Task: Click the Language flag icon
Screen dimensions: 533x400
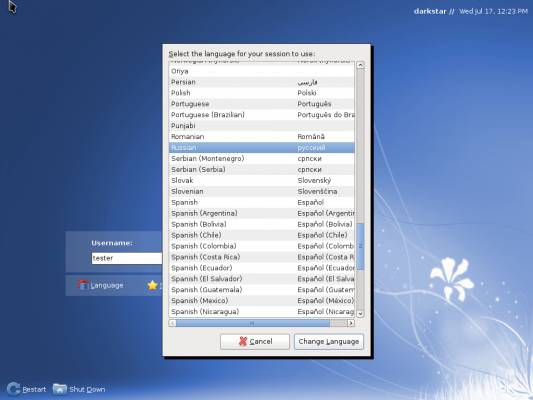Action: point(83,285)
